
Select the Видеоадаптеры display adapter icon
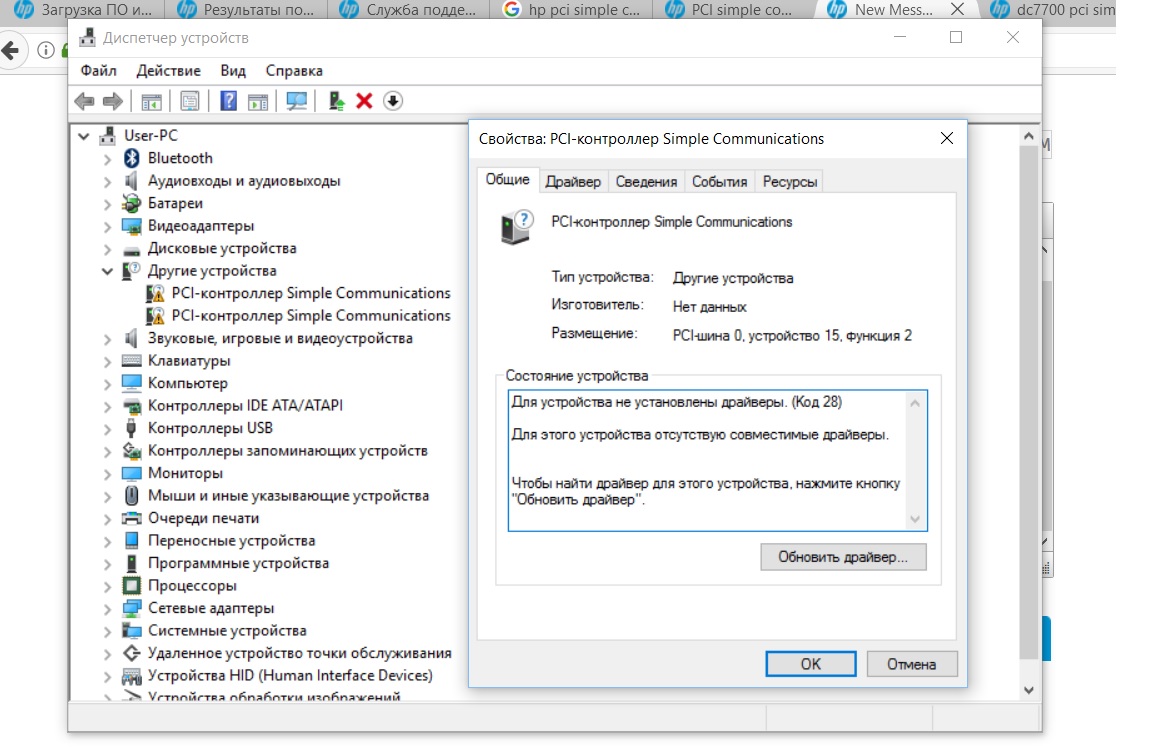pos(132,225)
